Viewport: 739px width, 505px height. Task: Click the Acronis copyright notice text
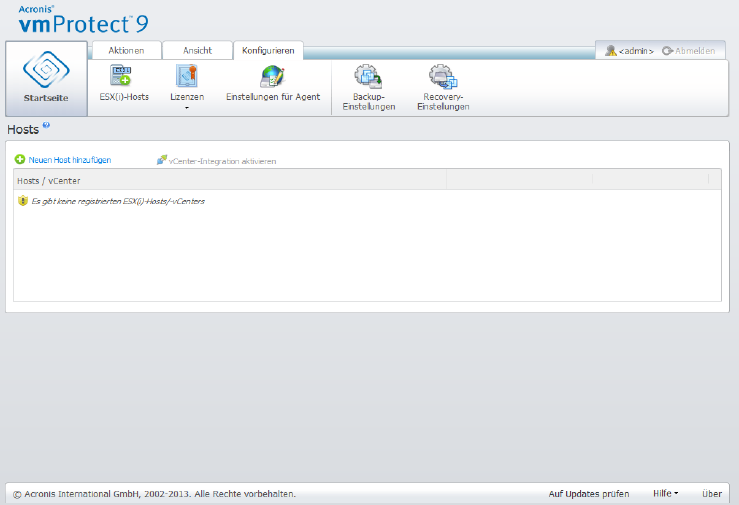tap(154, 494)
